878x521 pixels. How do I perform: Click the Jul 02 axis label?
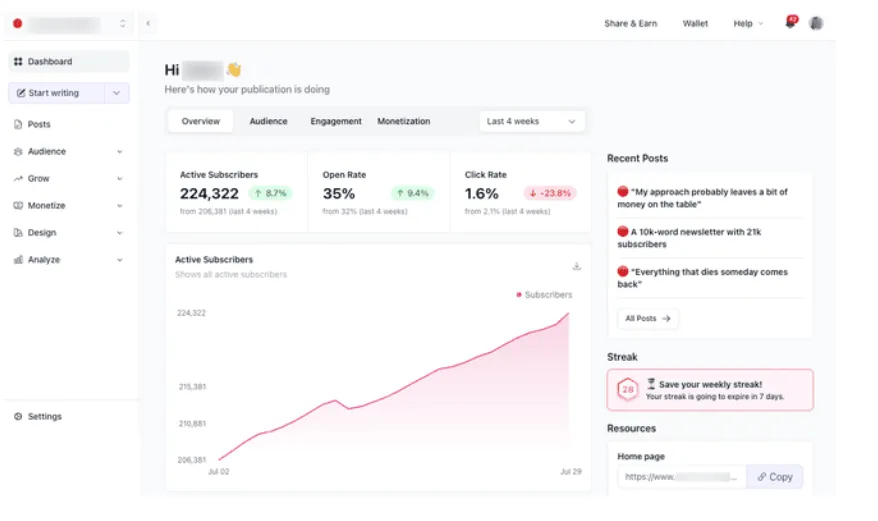[x=218, y=472]
